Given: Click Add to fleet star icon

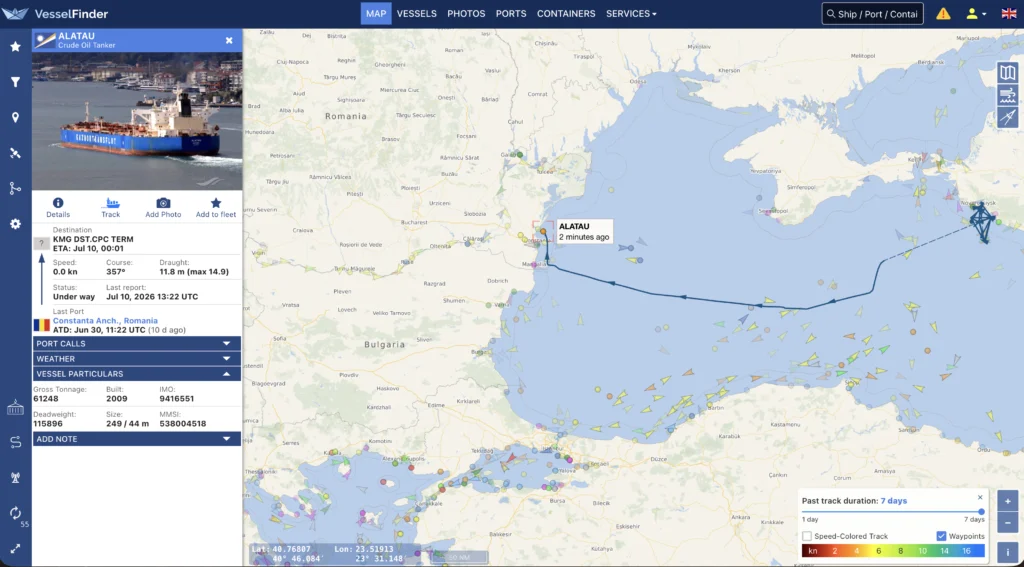Looking at the screenshot, I should point(216,207).
